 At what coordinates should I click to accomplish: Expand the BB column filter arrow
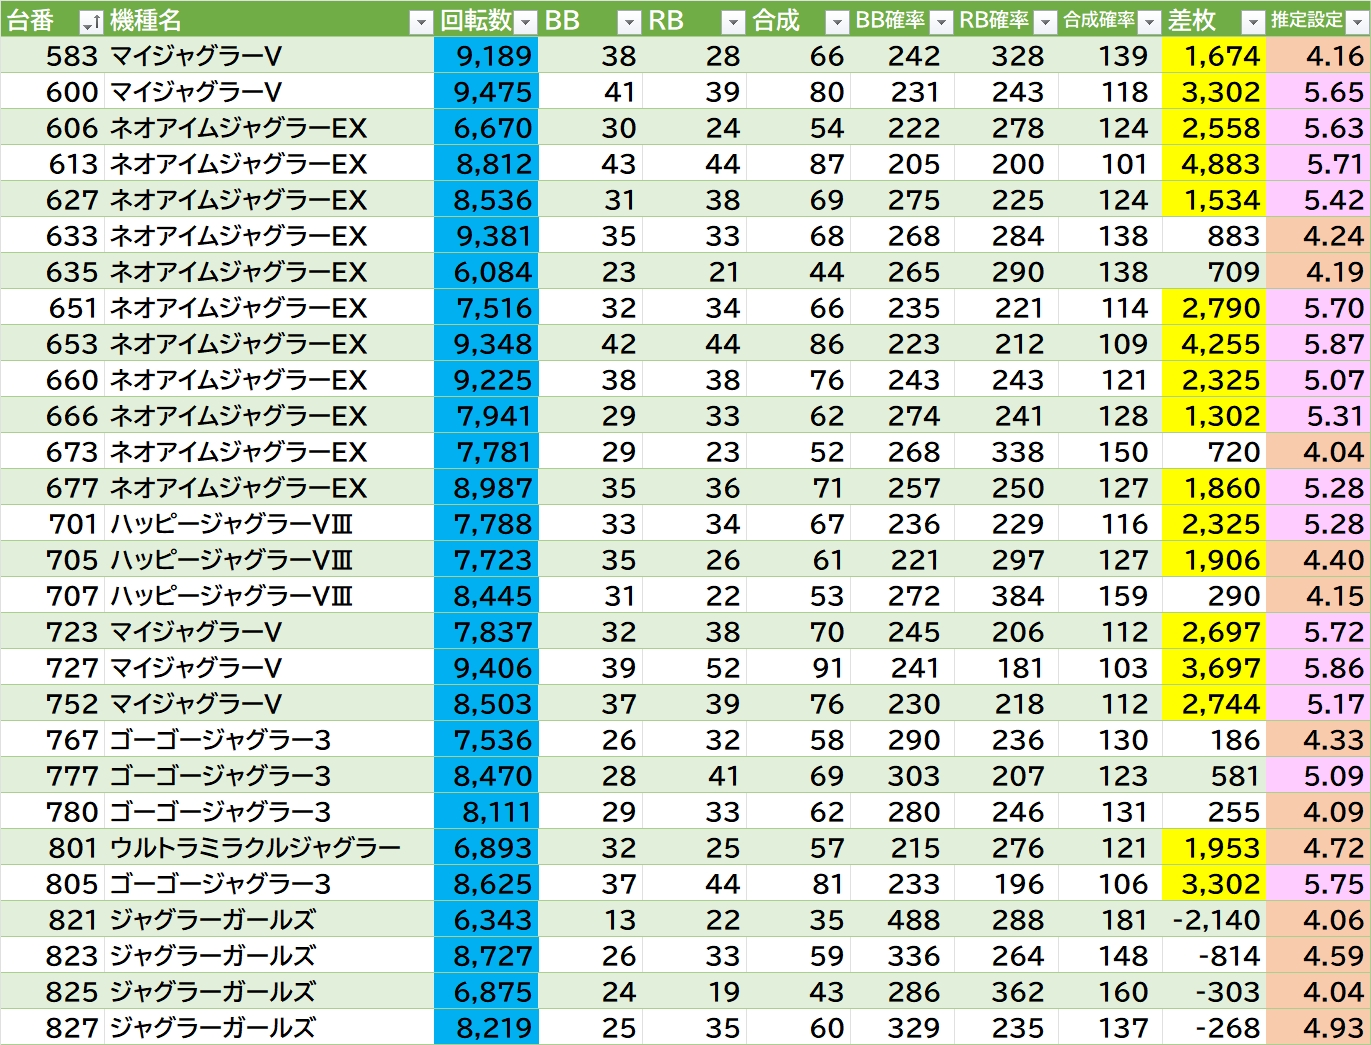pyautogui.click(x=629, y=22)
